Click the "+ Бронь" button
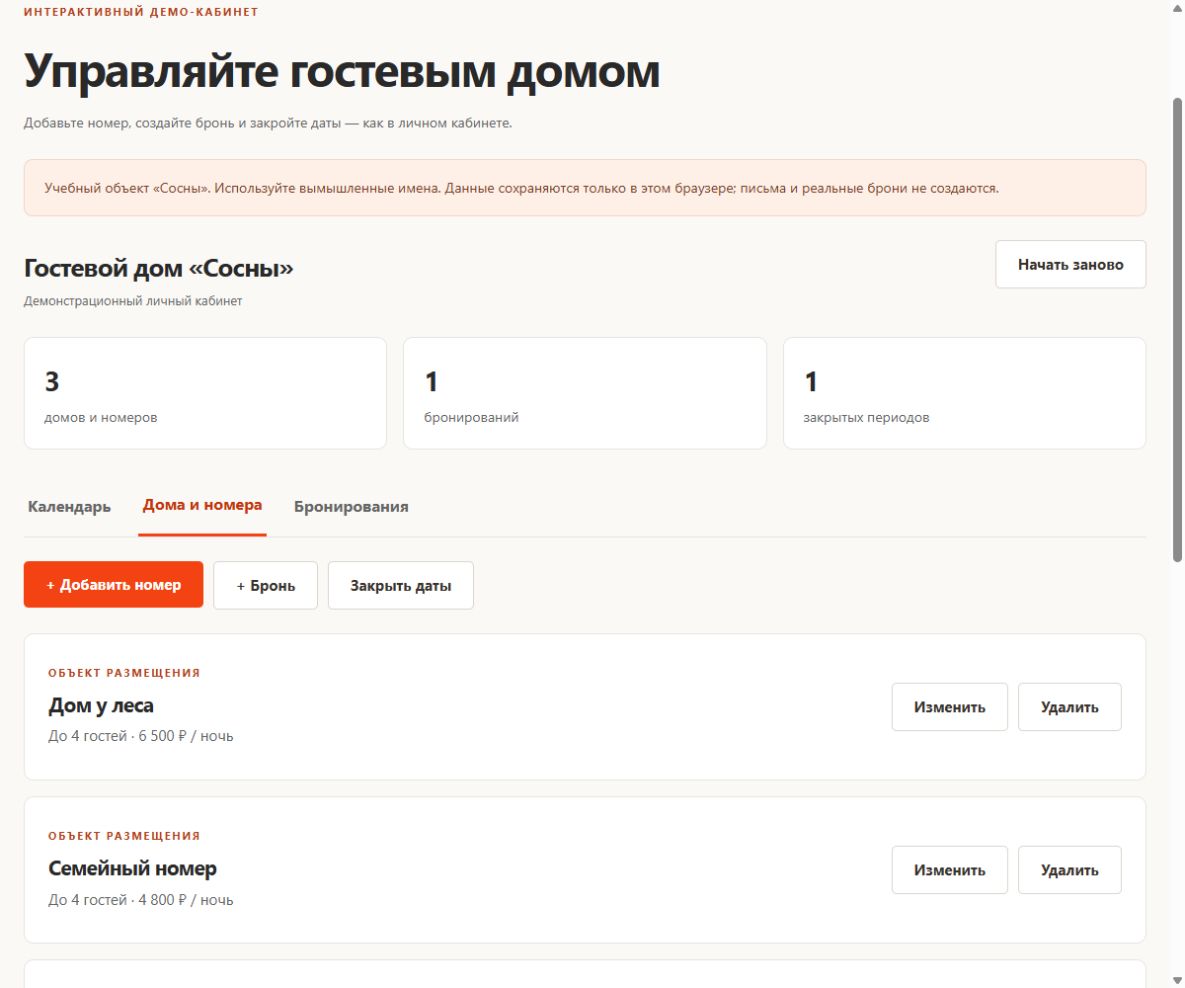Viewport: 1185px width, 988px height. [265, 585]
